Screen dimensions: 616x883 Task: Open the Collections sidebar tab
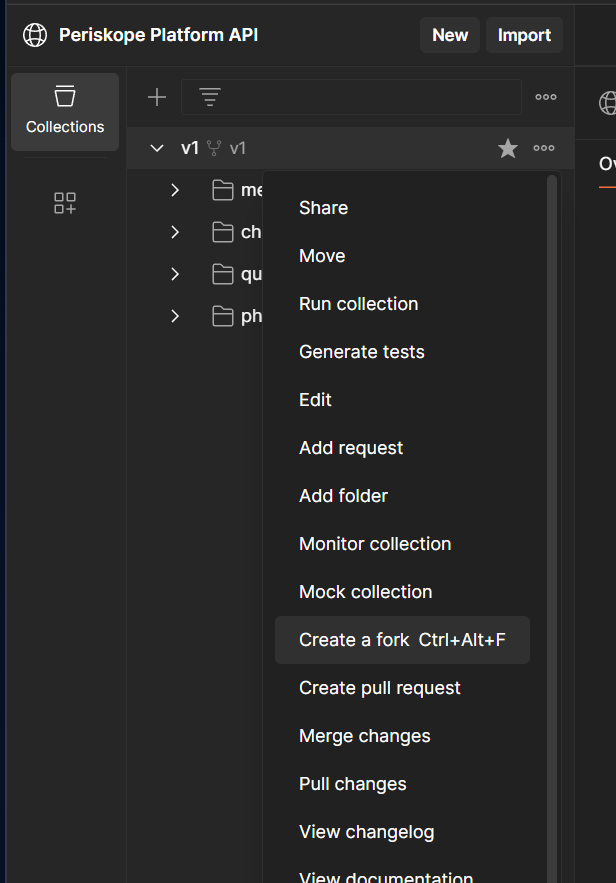point(65,112)
